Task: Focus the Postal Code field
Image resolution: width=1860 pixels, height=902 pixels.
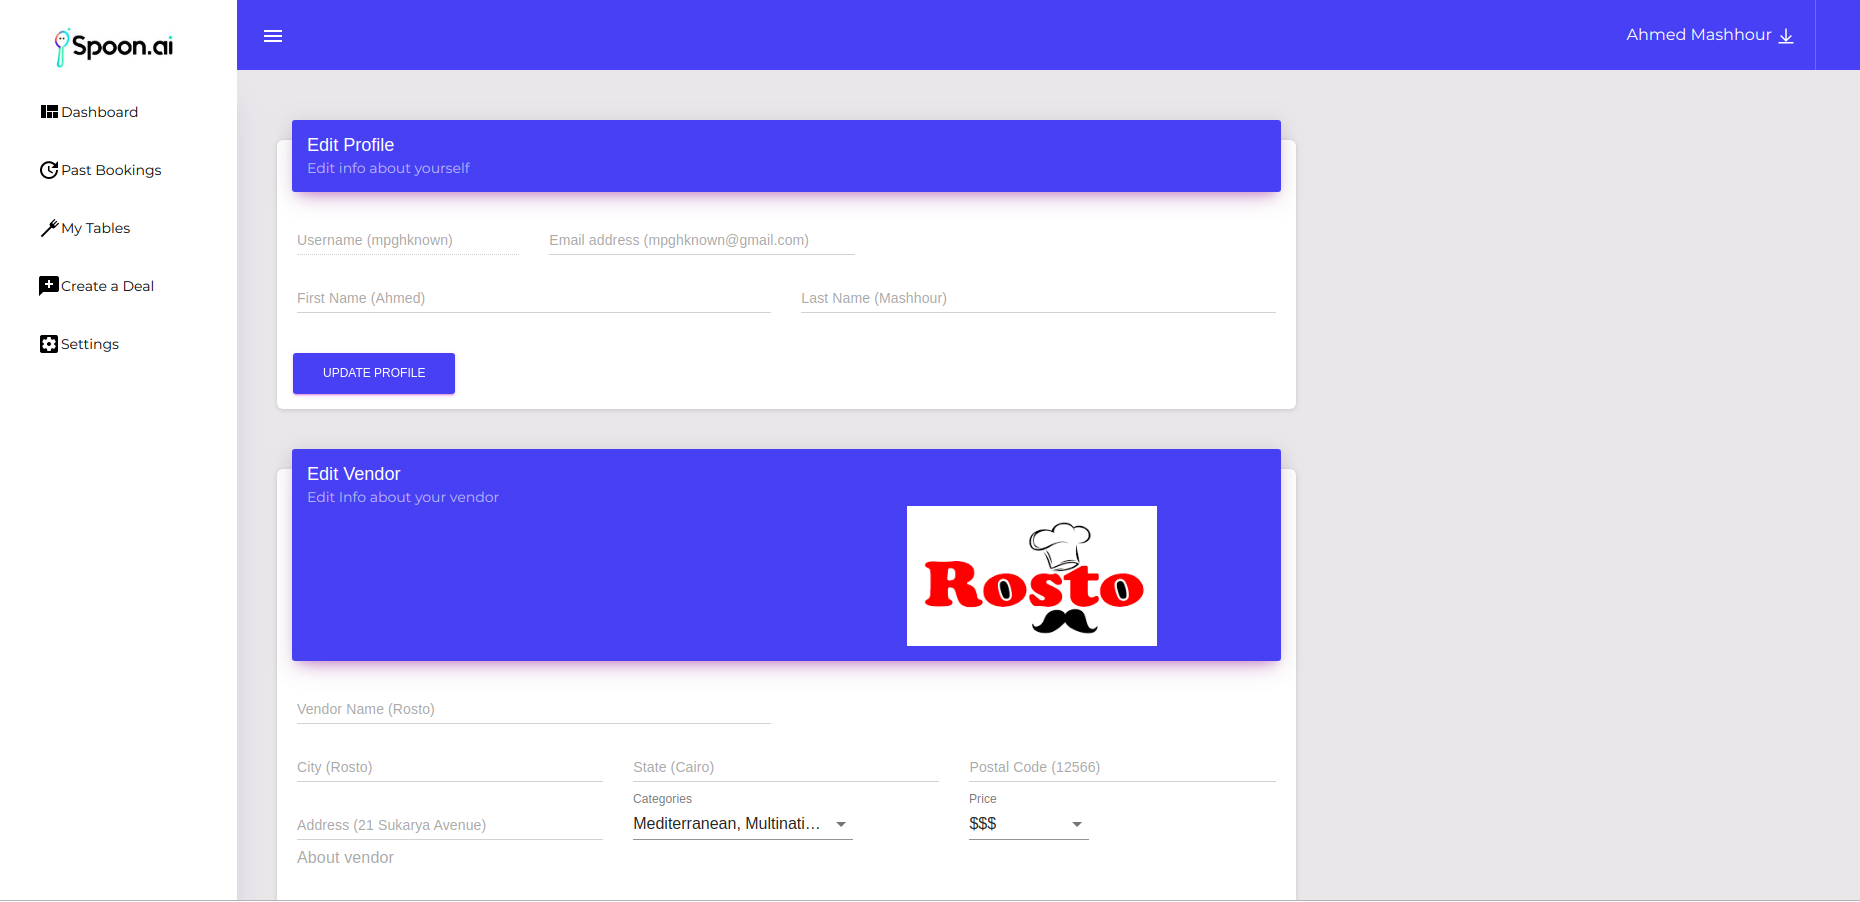Action: (1122, 767)
